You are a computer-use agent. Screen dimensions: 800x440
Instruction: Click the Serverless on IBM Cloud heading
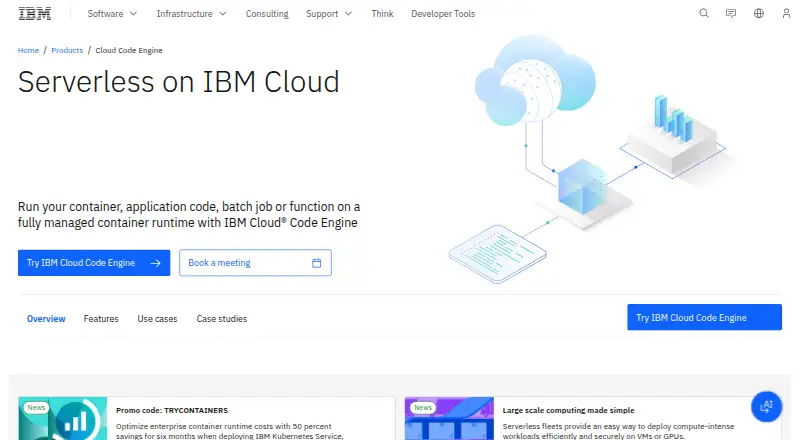(179, 82)
